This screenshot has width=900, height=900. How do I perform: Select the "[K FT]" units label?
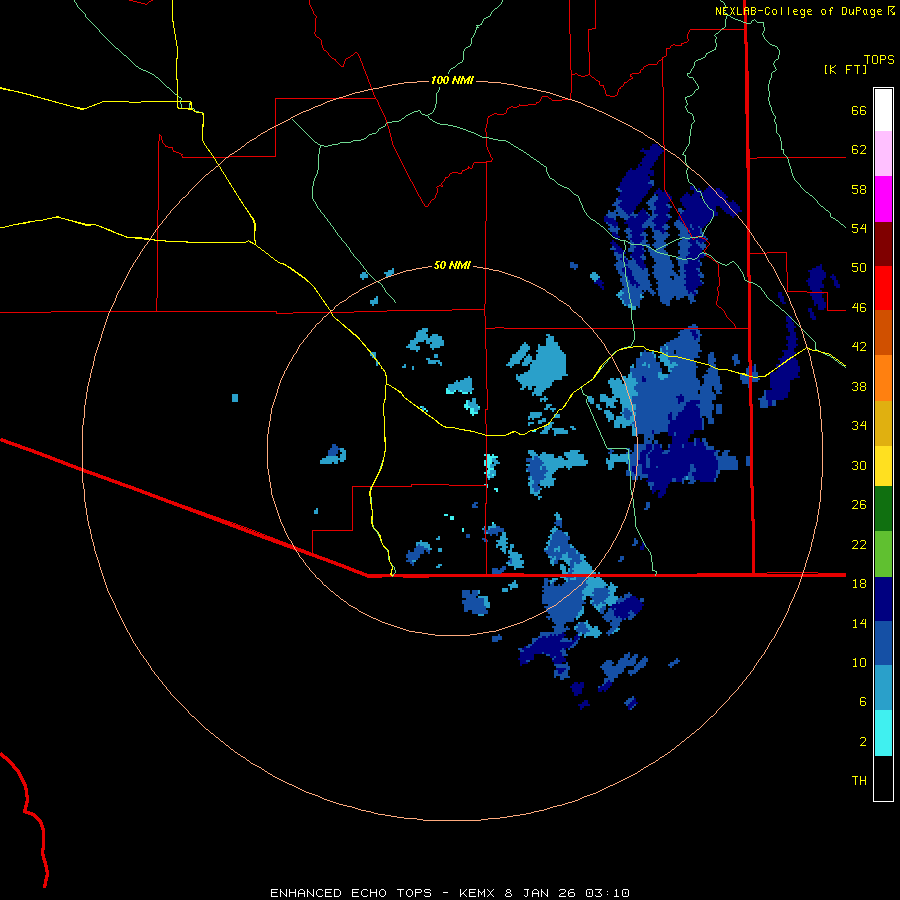(x=845, y=69)
